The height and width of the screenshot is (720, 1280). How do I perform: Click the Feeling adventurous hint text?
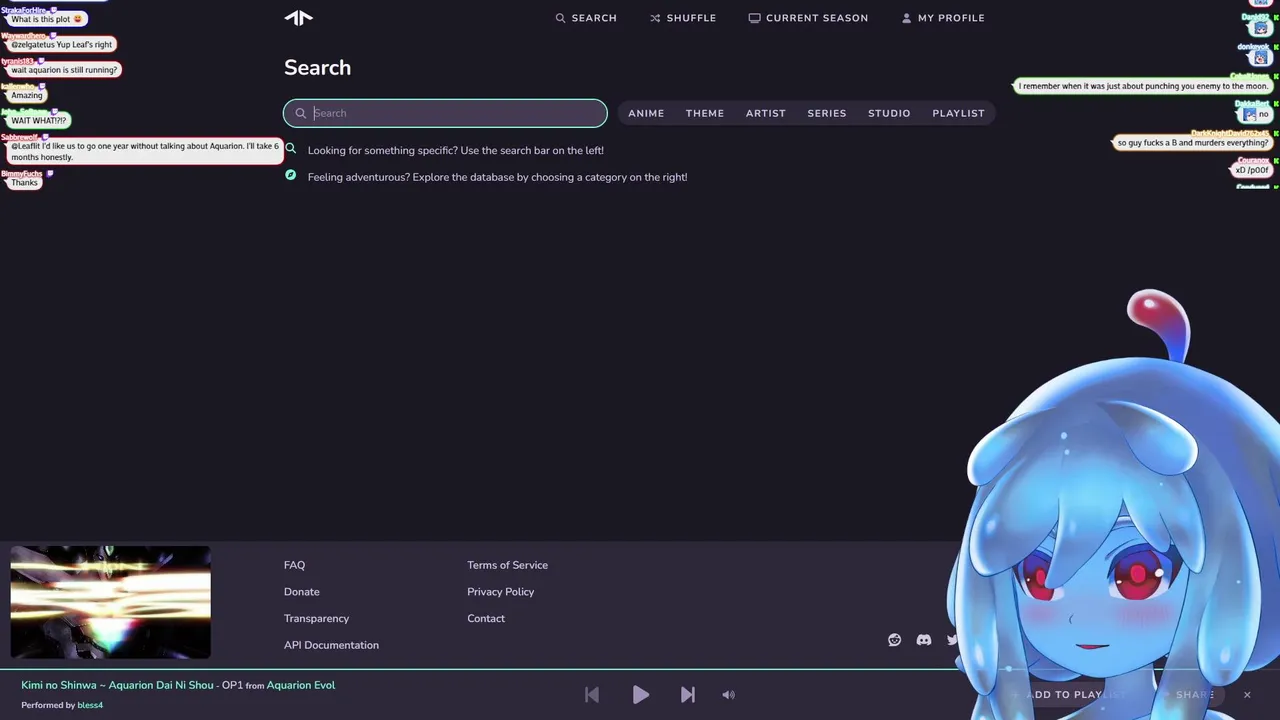pyautogui.click(x=498, y=177)
